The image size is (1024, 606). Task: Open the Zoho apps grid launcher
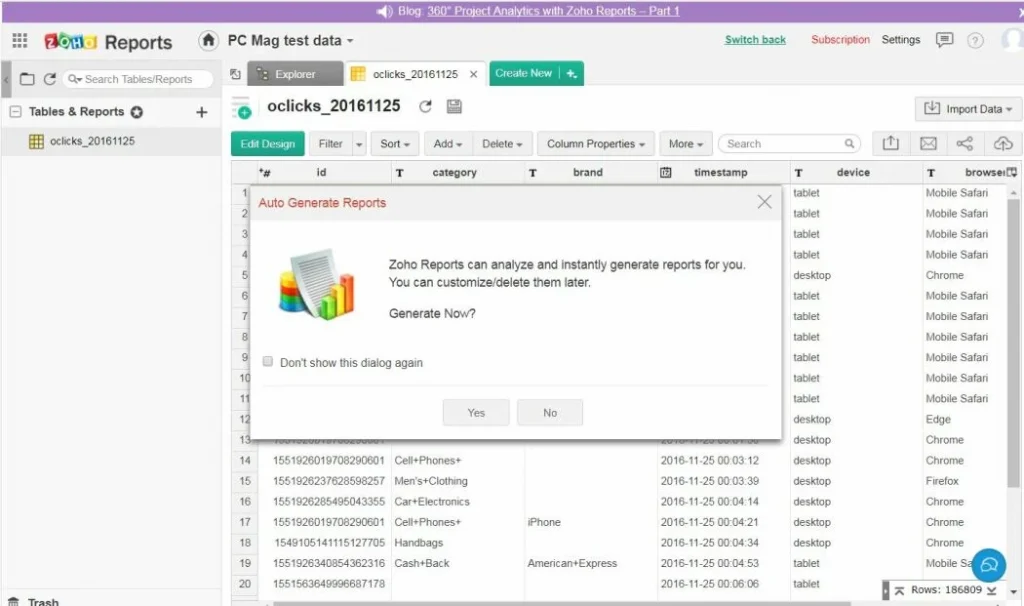tap(19, 41)
